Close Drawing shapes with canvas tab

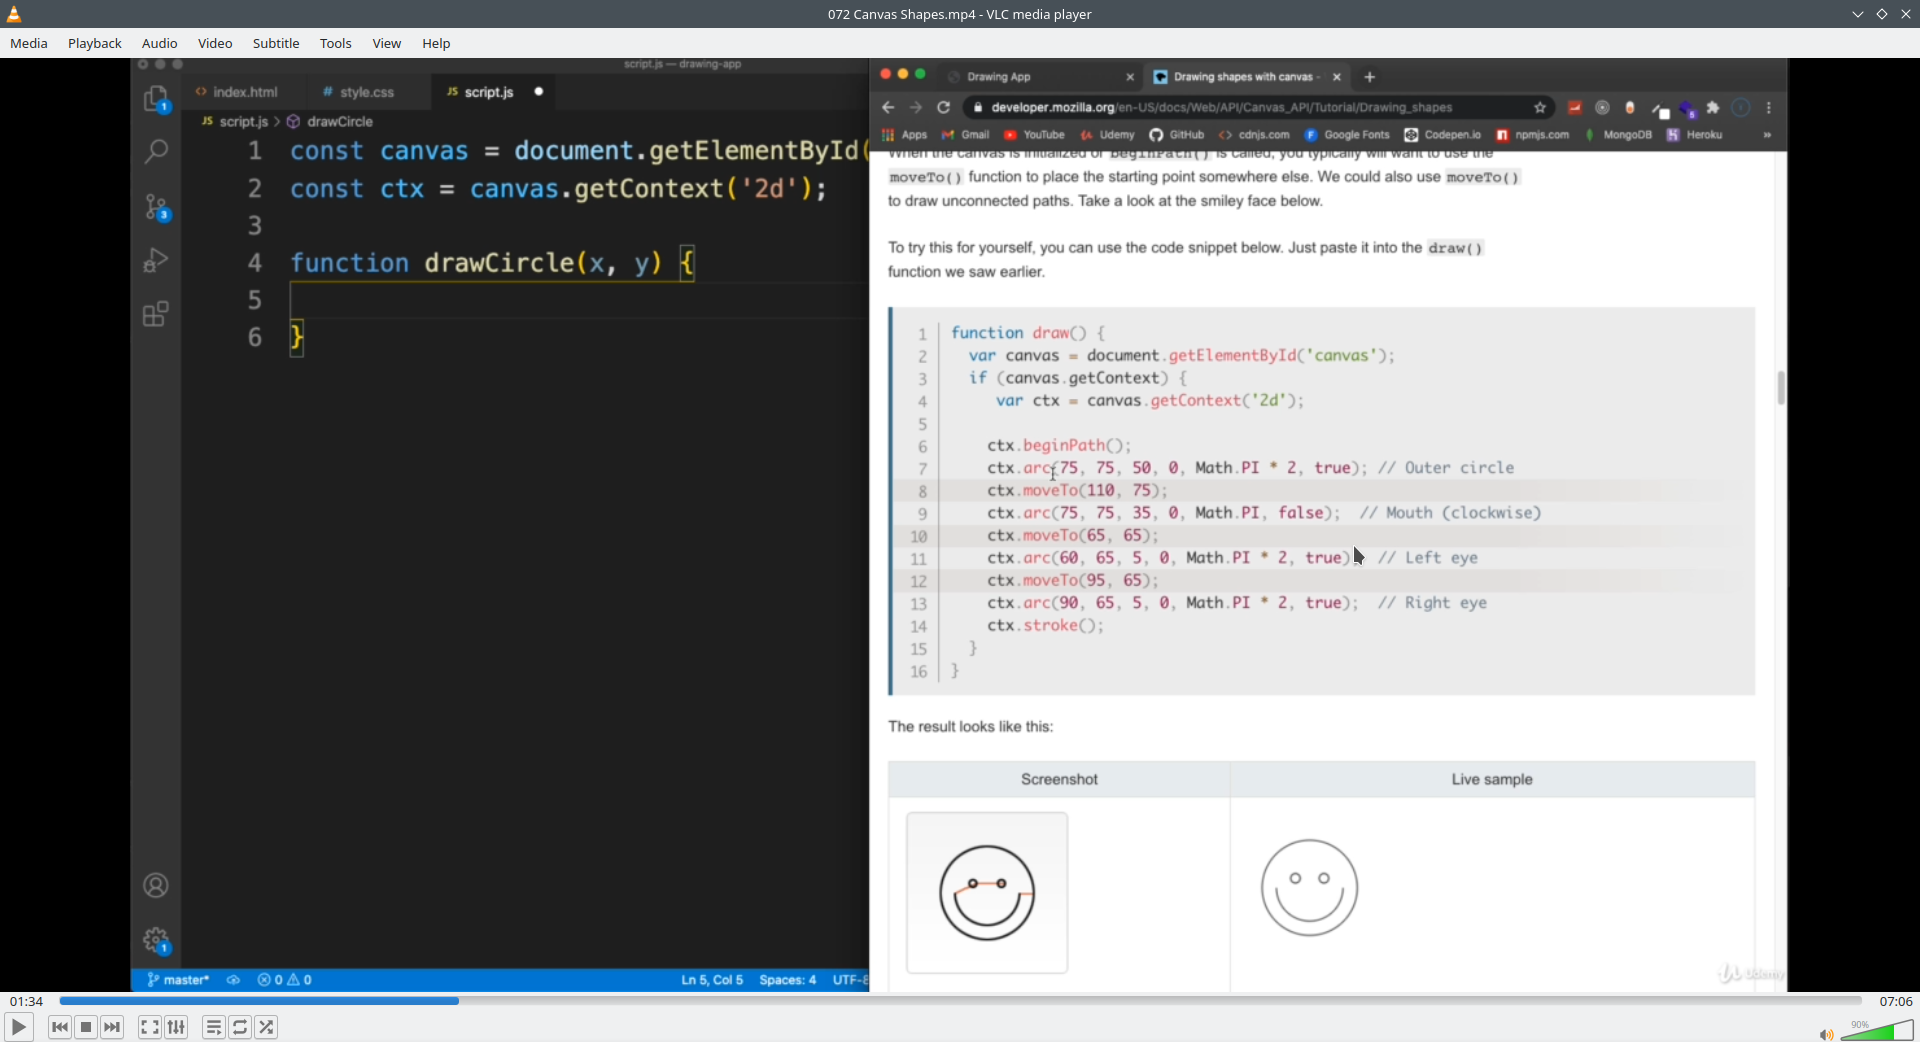[1337, 77]
